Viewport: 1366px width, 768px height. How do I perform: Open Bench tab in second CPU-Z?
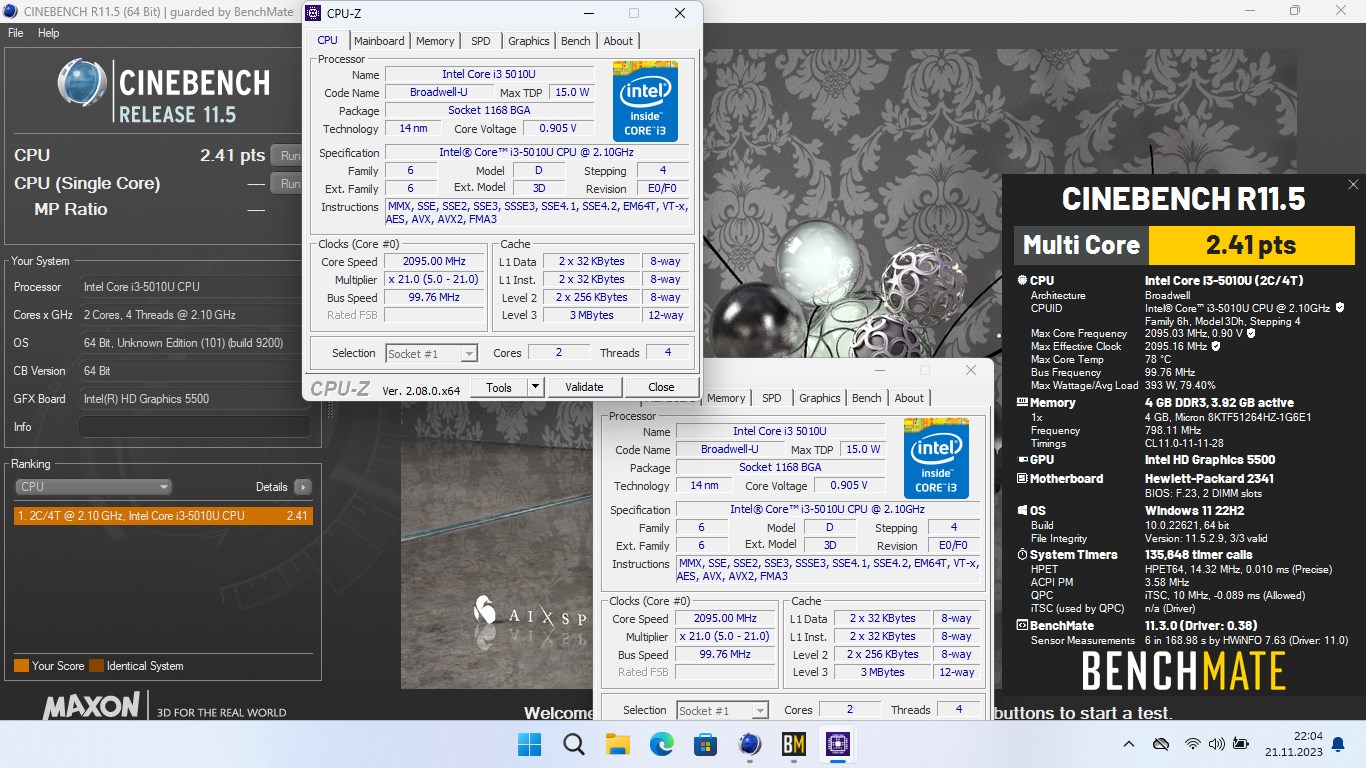tap(867, 398)
